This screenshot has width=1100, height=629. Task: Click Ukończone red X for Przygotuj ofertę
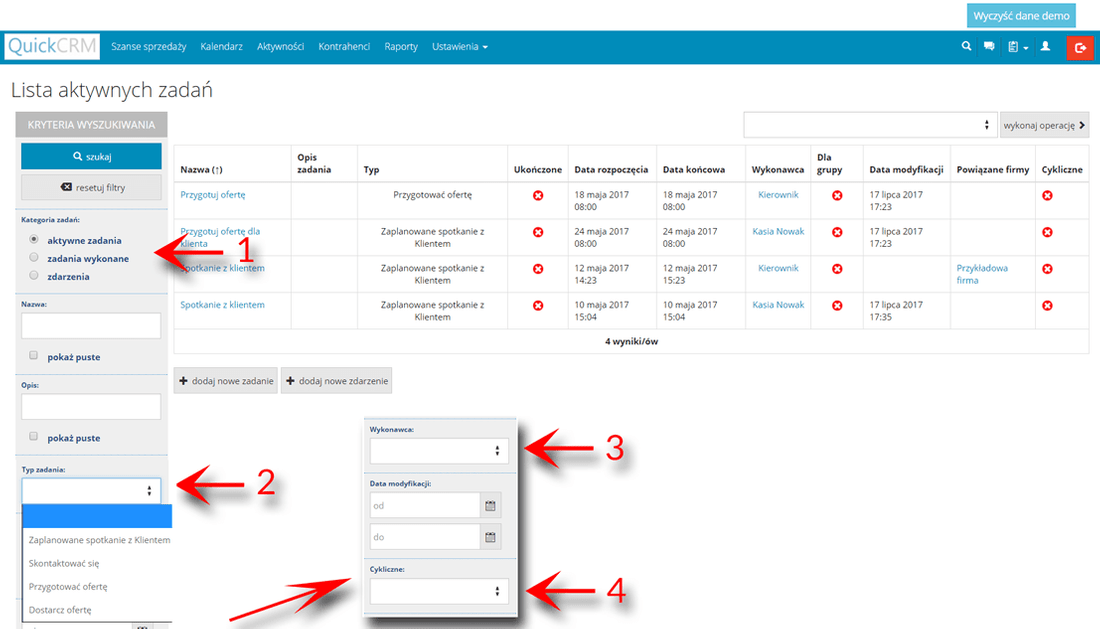click(x=538, y=195)
